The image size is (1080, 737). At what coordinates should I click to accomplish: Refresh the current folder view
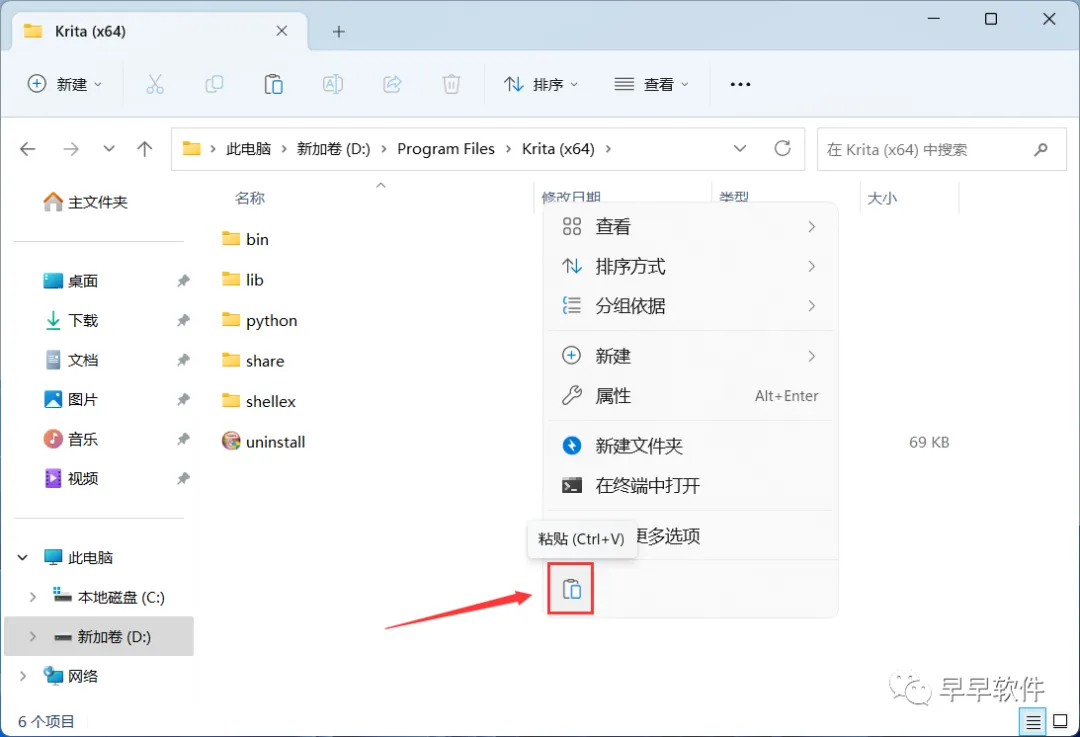click(782, 149)
